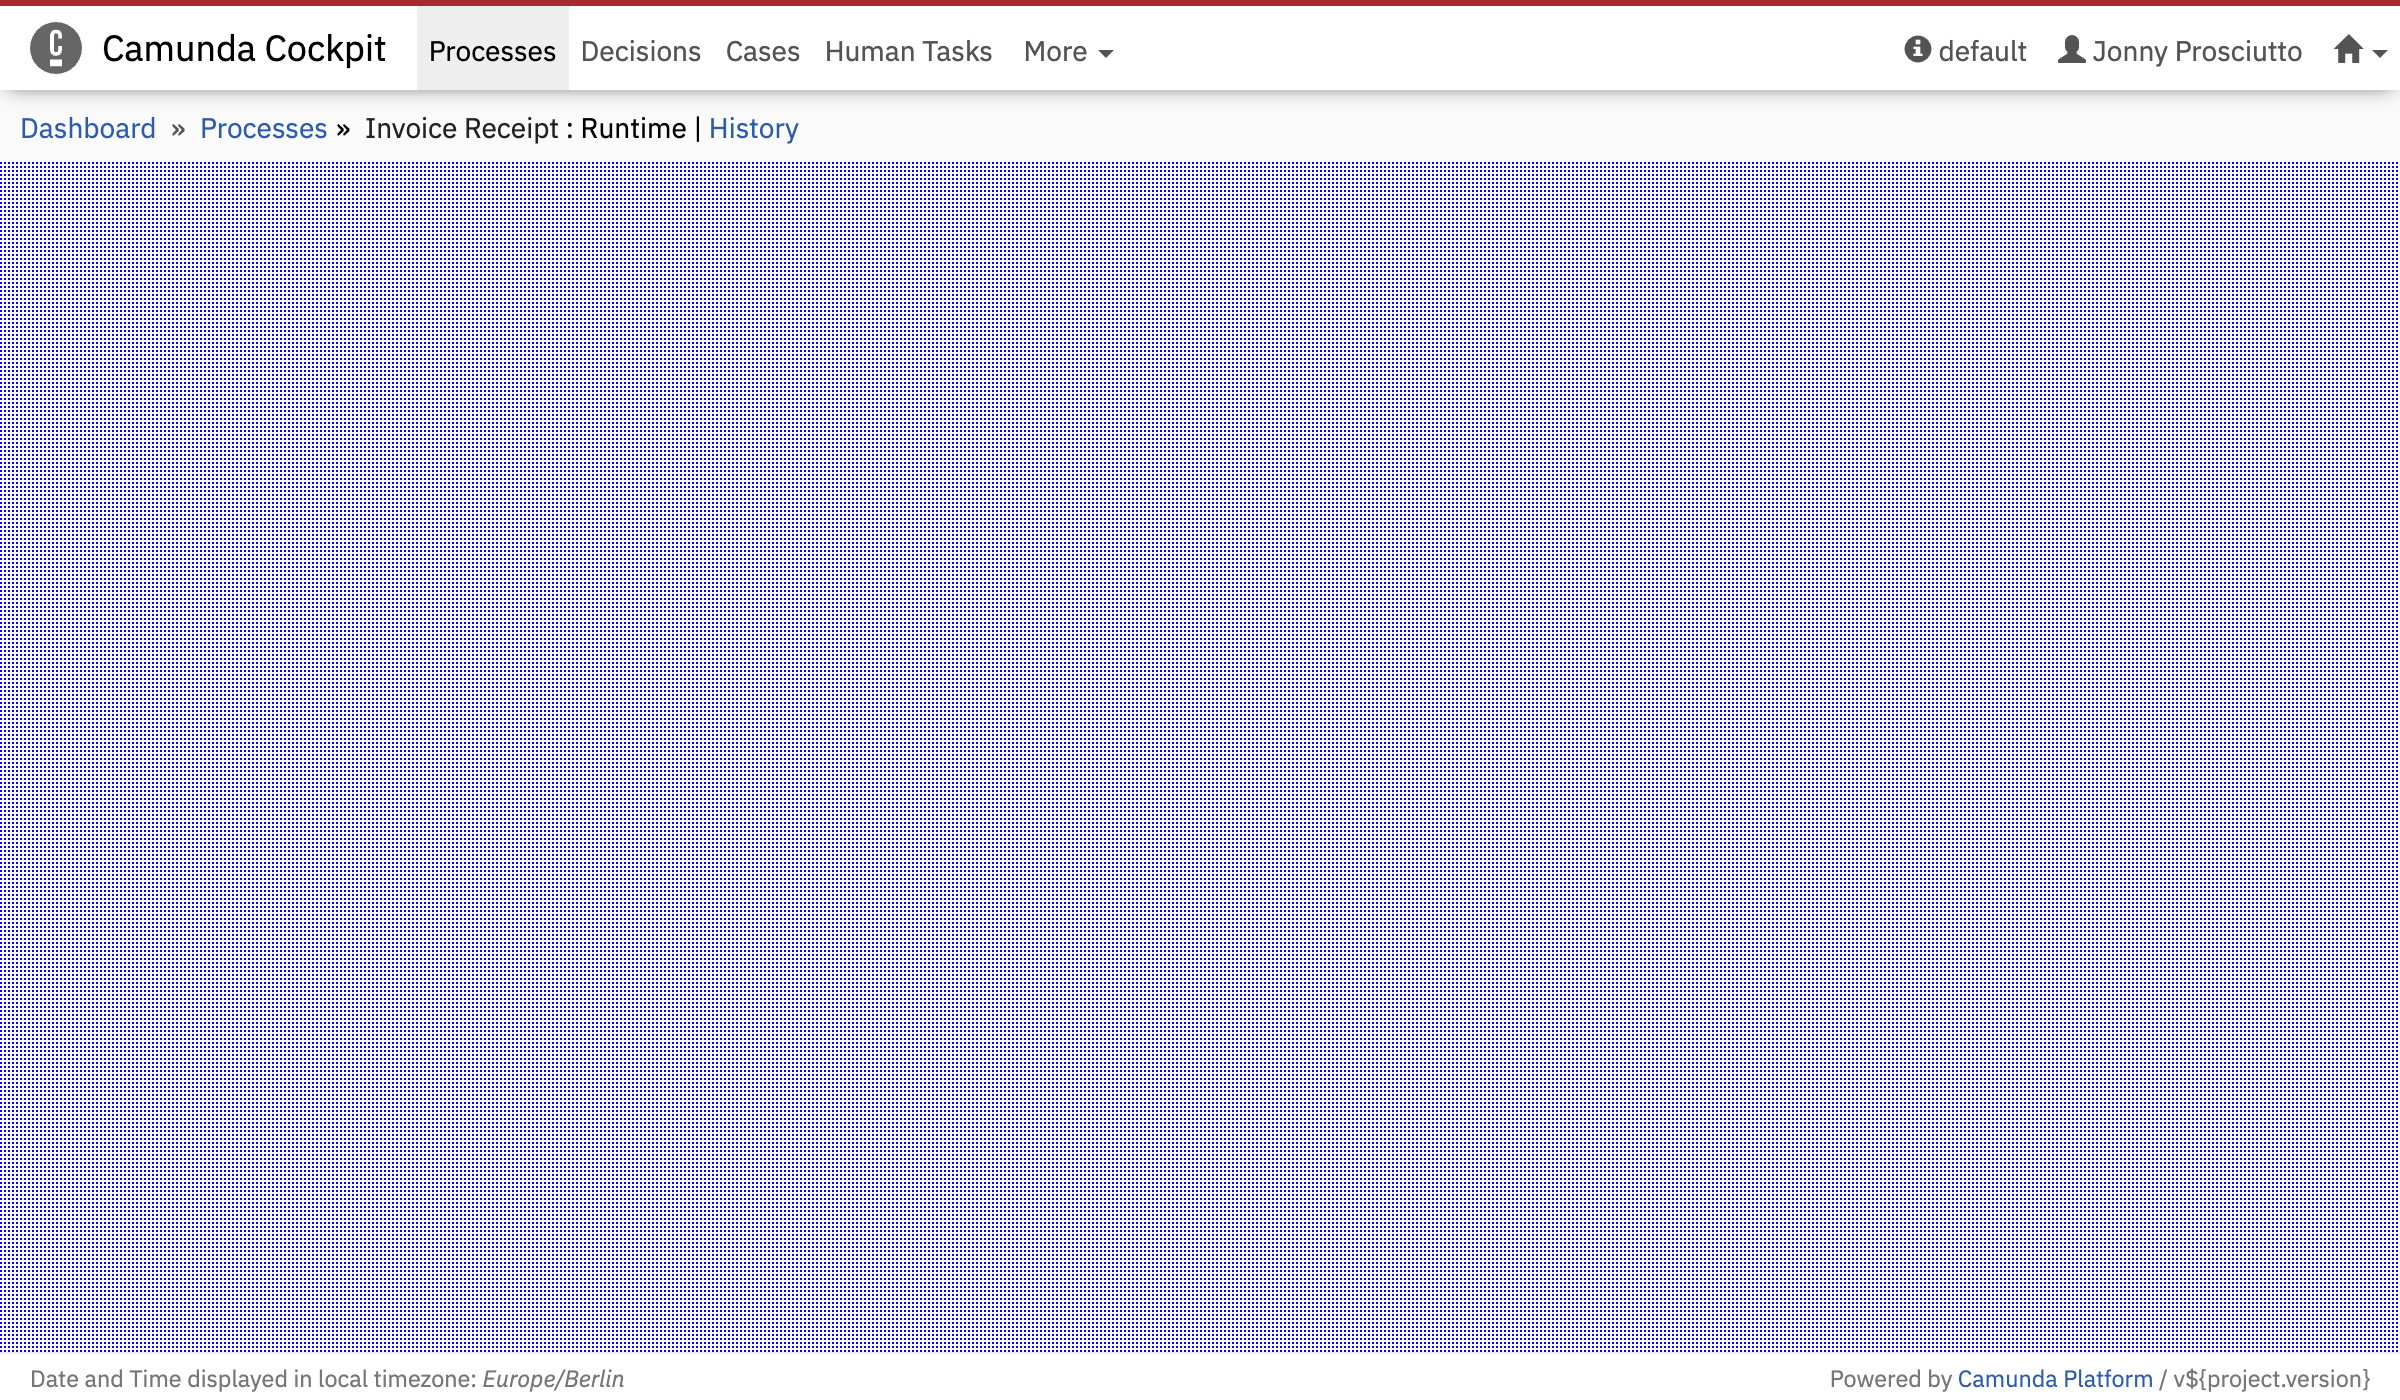Open the Human Tasks section

[x=908, y=51]
